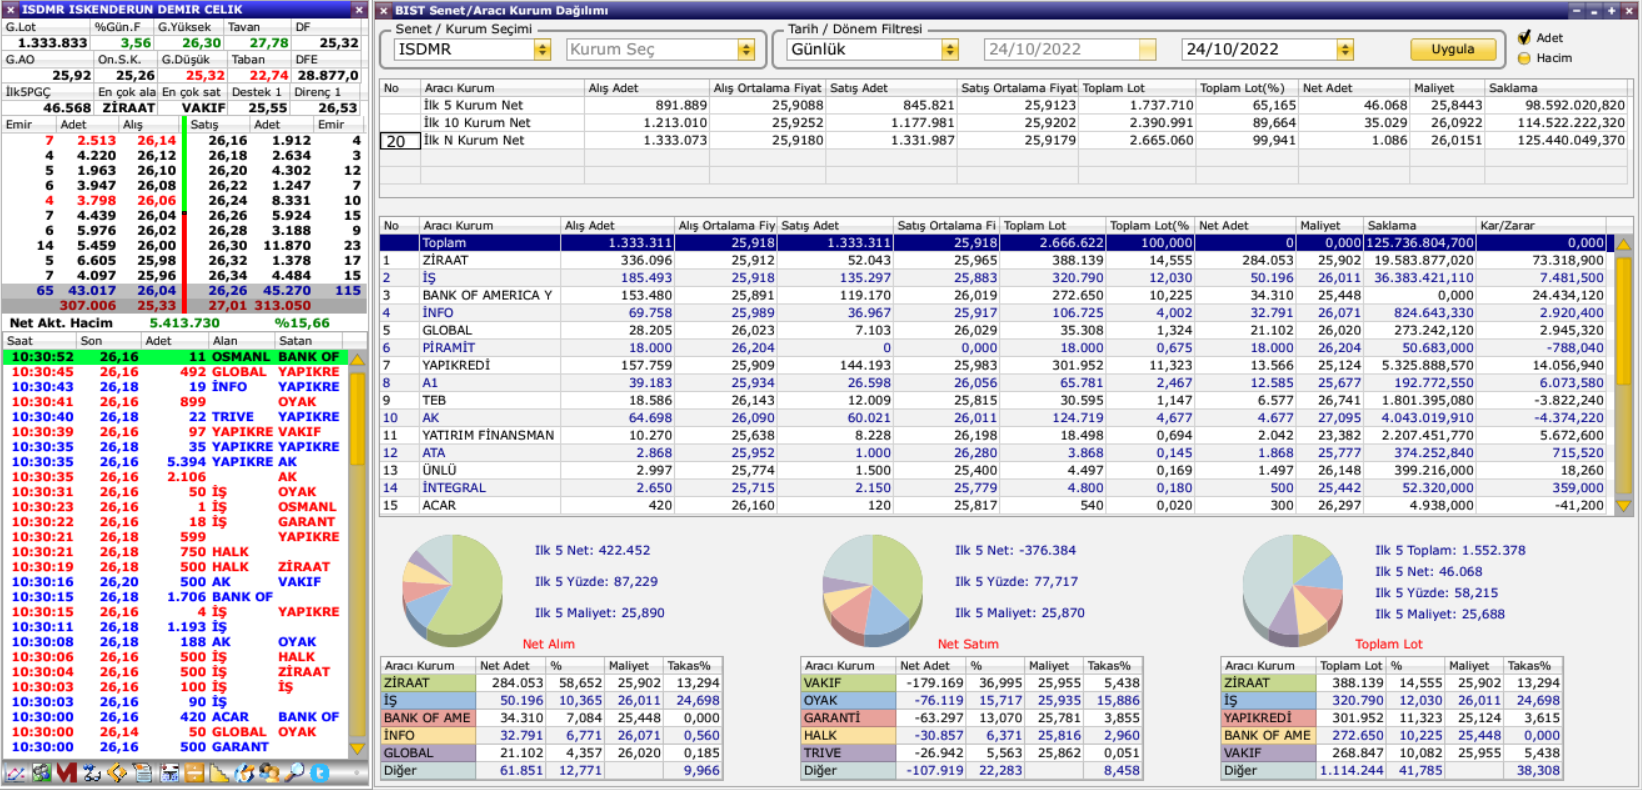Screen dimensions: 1642x790
Task: Open the Kurum Seç dropdown arrow
Action: 746,49
